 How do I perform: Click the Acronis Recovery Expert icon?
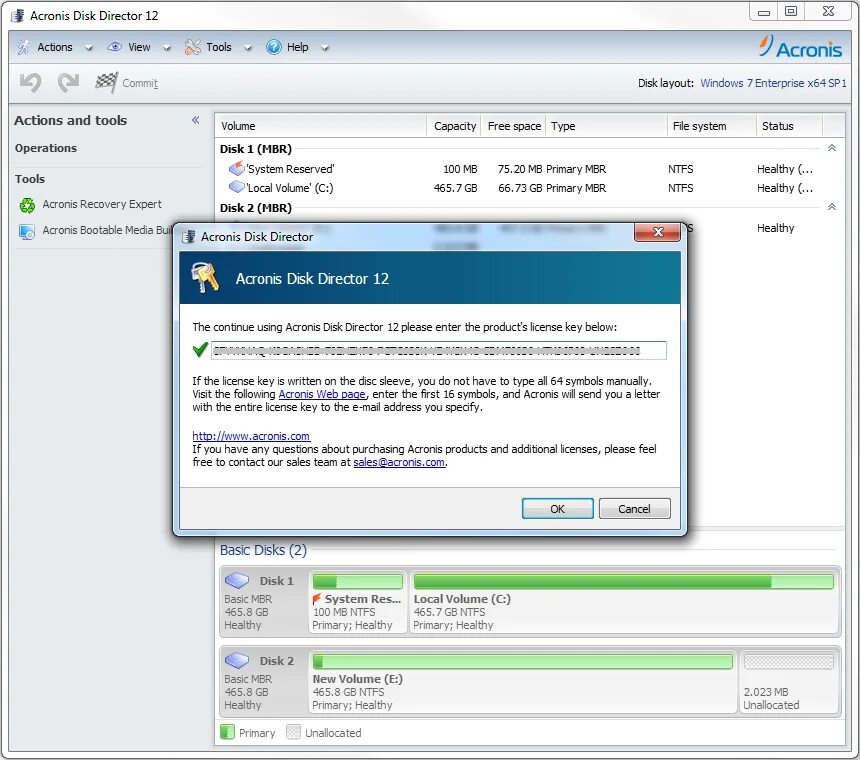coord(27,205)
